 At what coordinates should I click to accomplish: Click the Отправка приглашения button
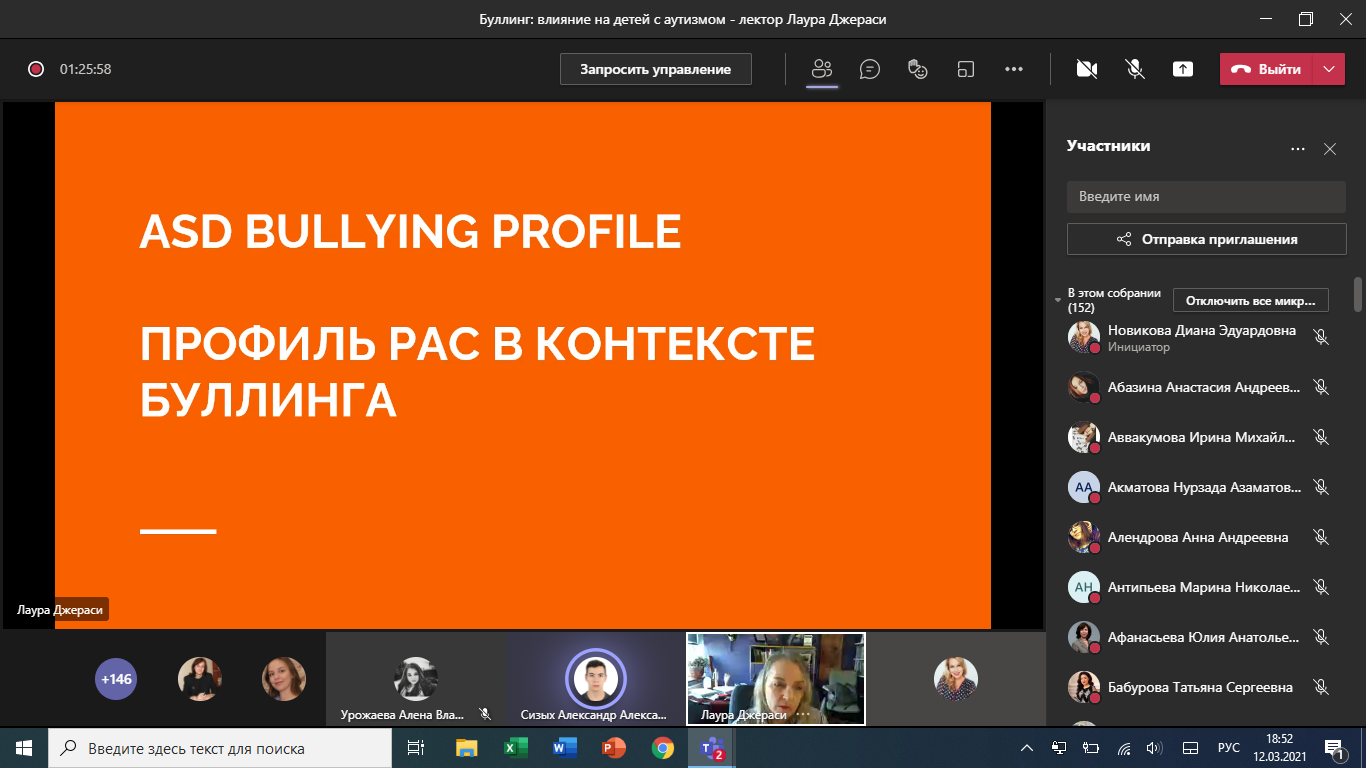tap(1206, 239)
